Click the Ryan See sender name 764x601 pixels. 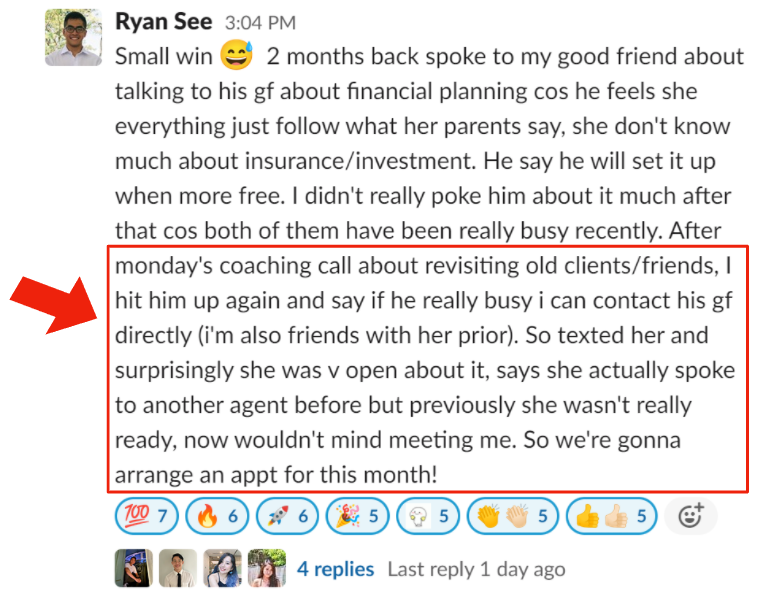(x=164, y=22)
